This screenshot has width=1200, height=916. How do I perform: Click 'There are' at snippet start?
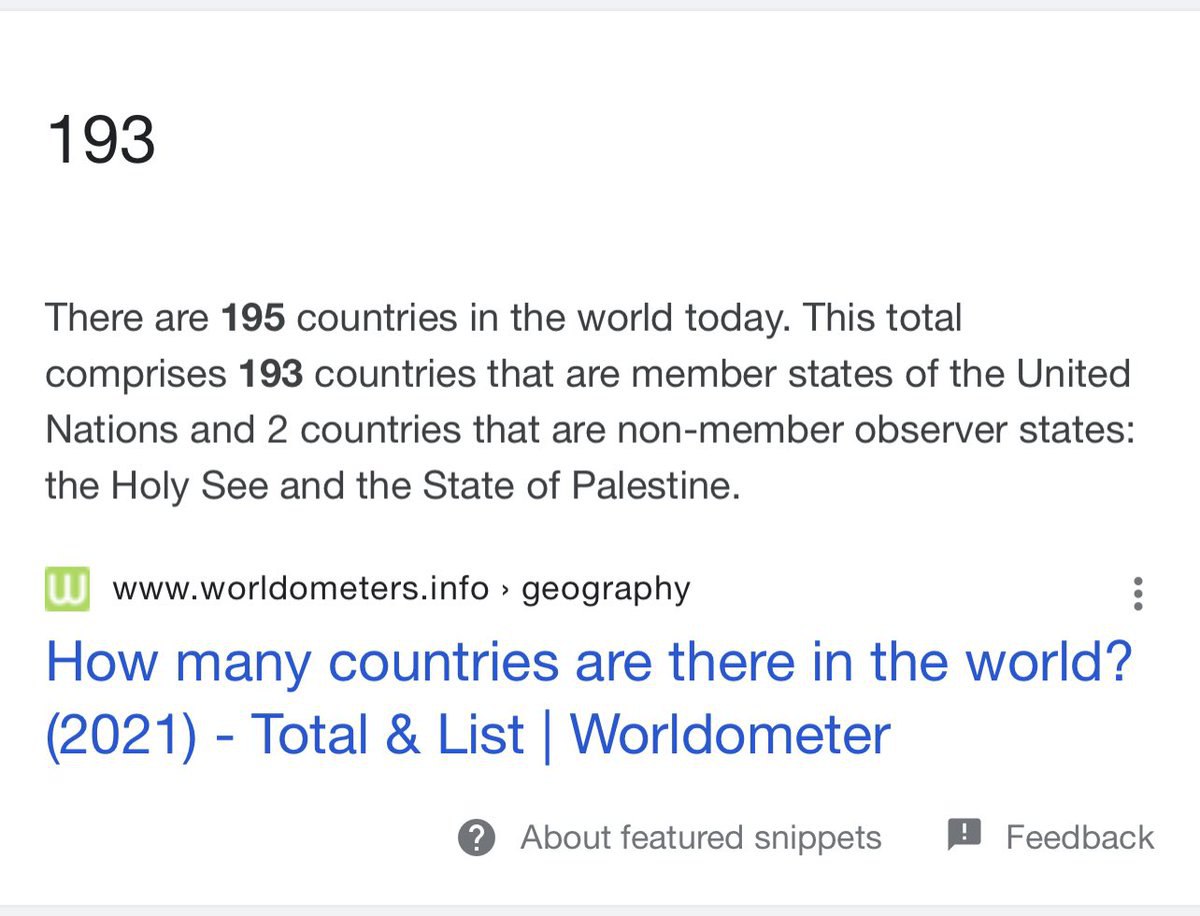tap(128, 319)
